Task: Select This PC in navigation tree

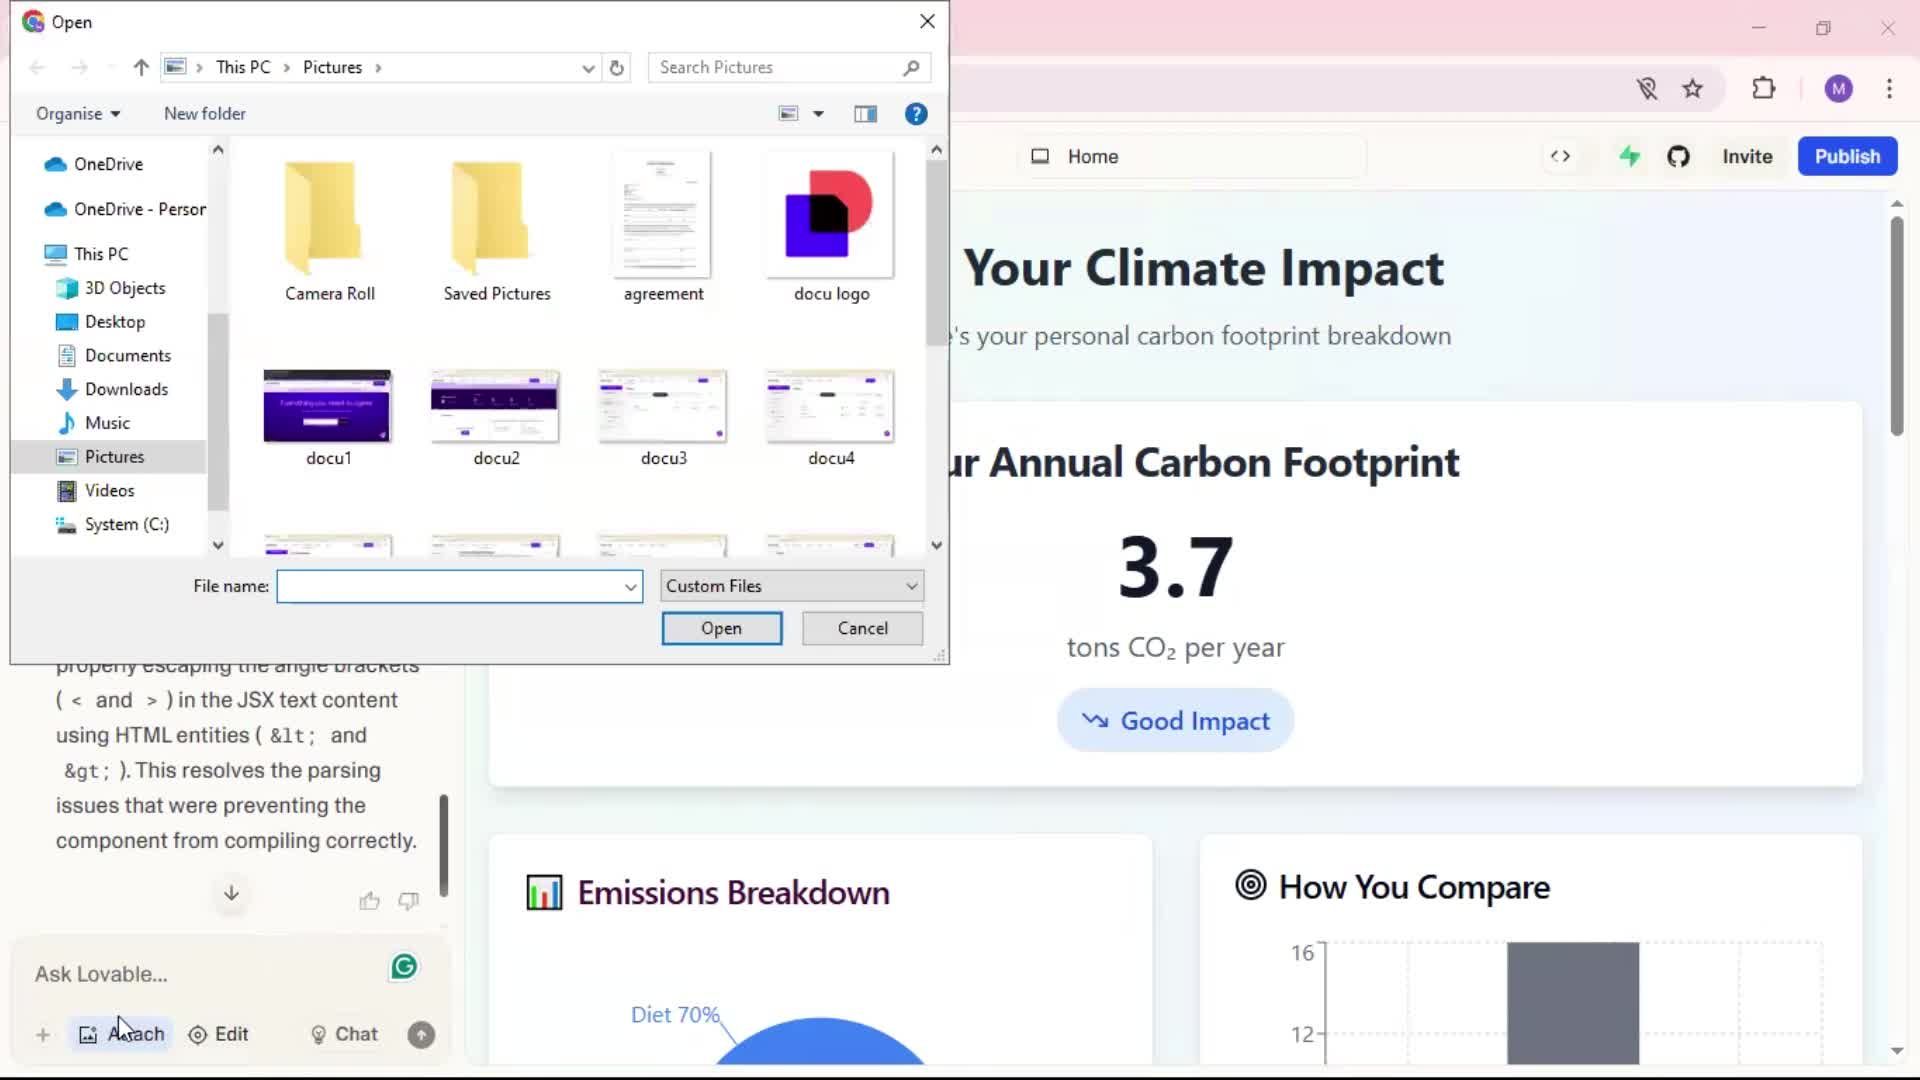Action: coord(100,254)
